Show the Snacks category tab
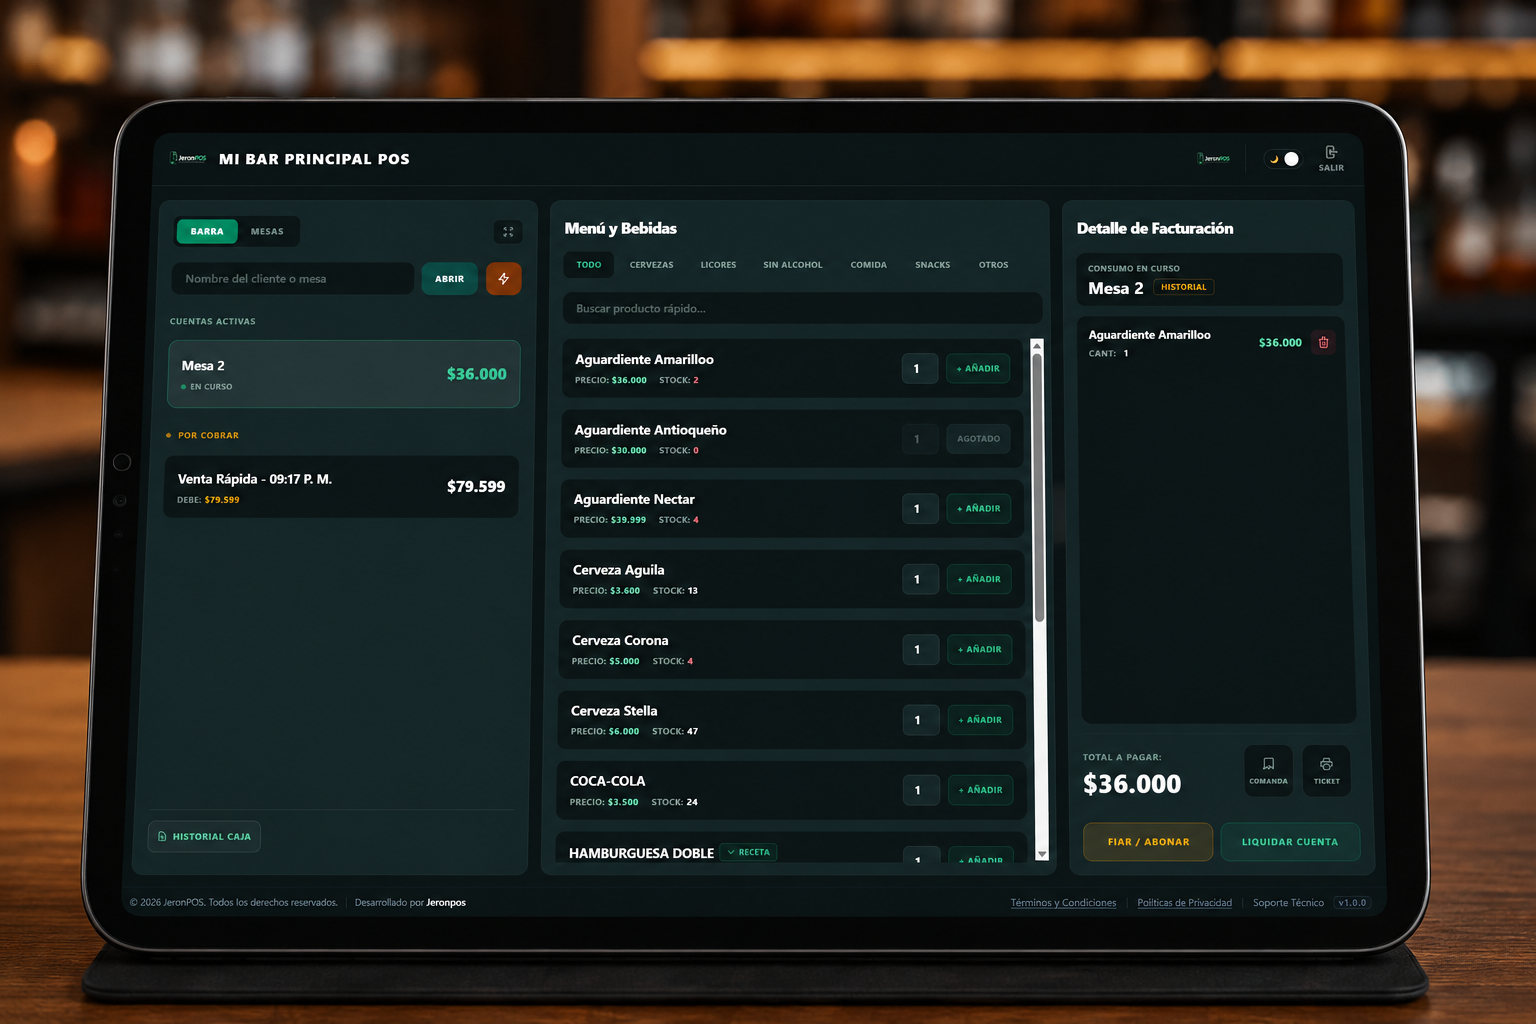The width and height of the screenshot is (1536, 1024). tap(933, 265)
